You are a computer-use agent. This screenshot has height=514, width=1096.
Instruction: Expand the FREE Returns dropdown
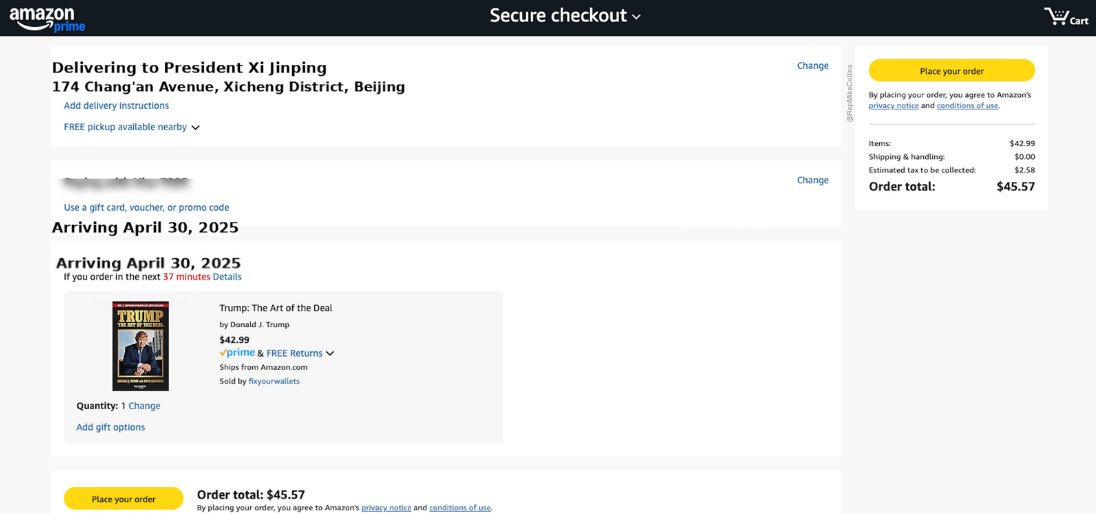pyautogui.click(x=330, y=354)
